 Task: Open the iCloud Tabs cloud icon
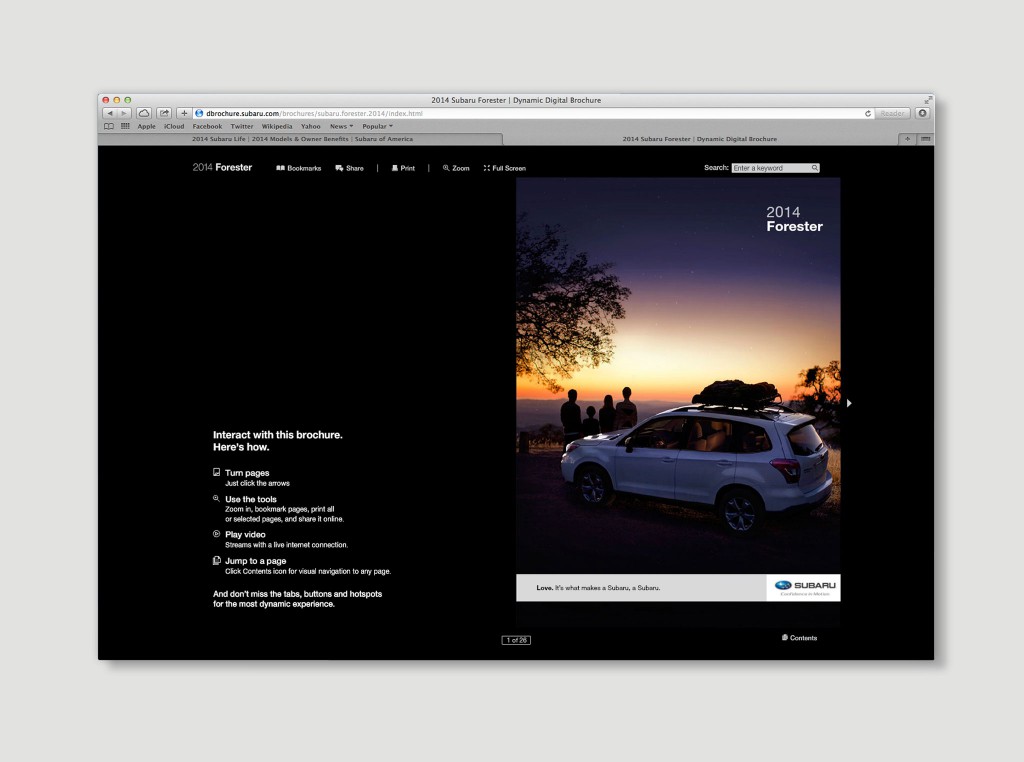[x=144, y=114]
